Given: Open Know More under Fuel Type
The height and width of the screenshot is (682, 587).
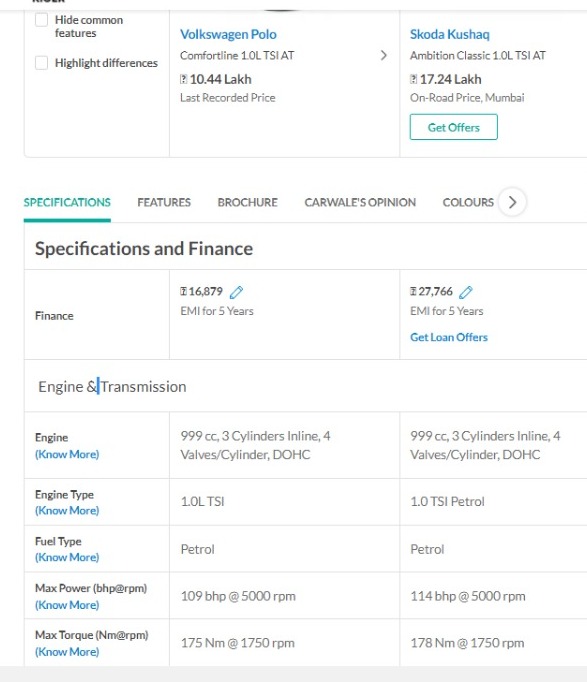Looking at the screenshot, I should click(x=67, y=557).
